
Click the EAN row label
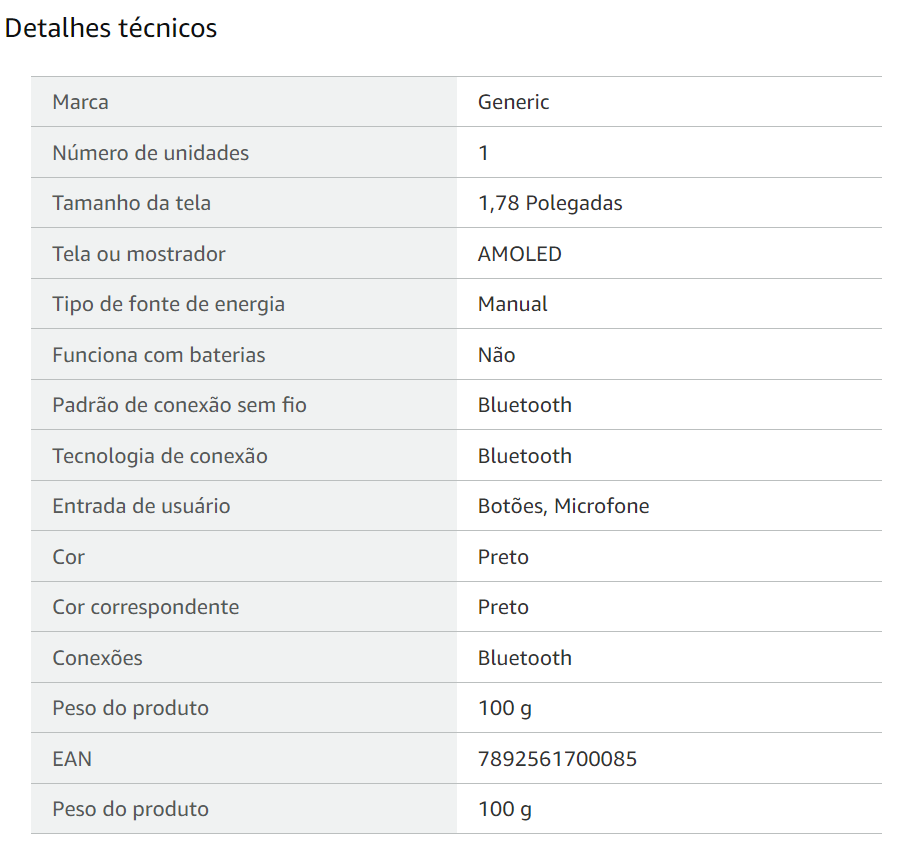72,759
